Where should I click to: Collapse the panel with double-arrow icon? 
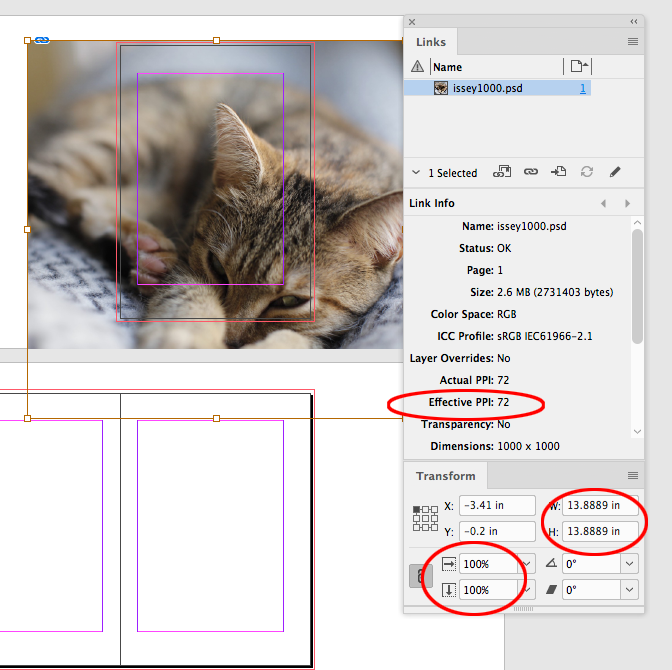(x=634, y=21)
